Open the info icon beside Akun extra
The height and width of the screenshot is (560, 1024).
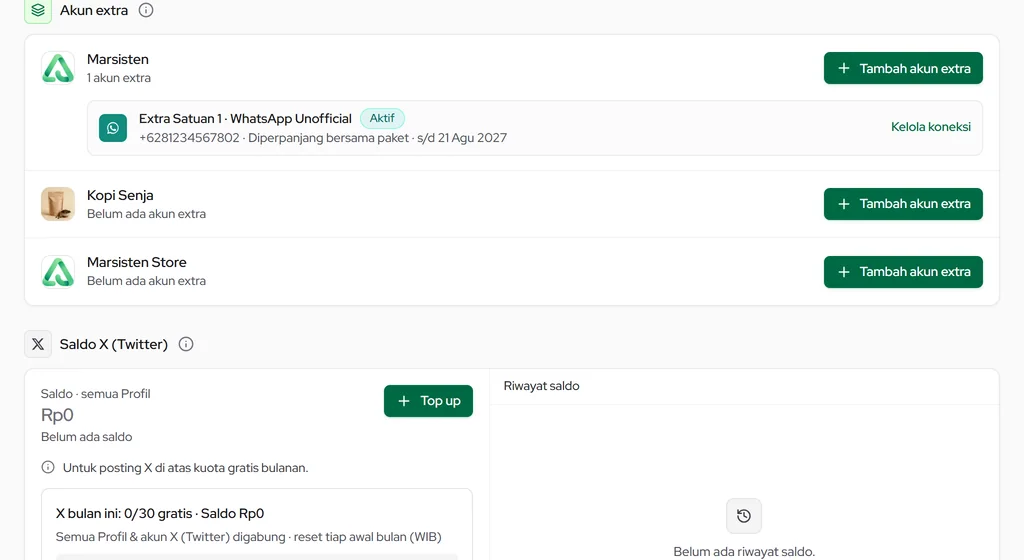[146, 10]
